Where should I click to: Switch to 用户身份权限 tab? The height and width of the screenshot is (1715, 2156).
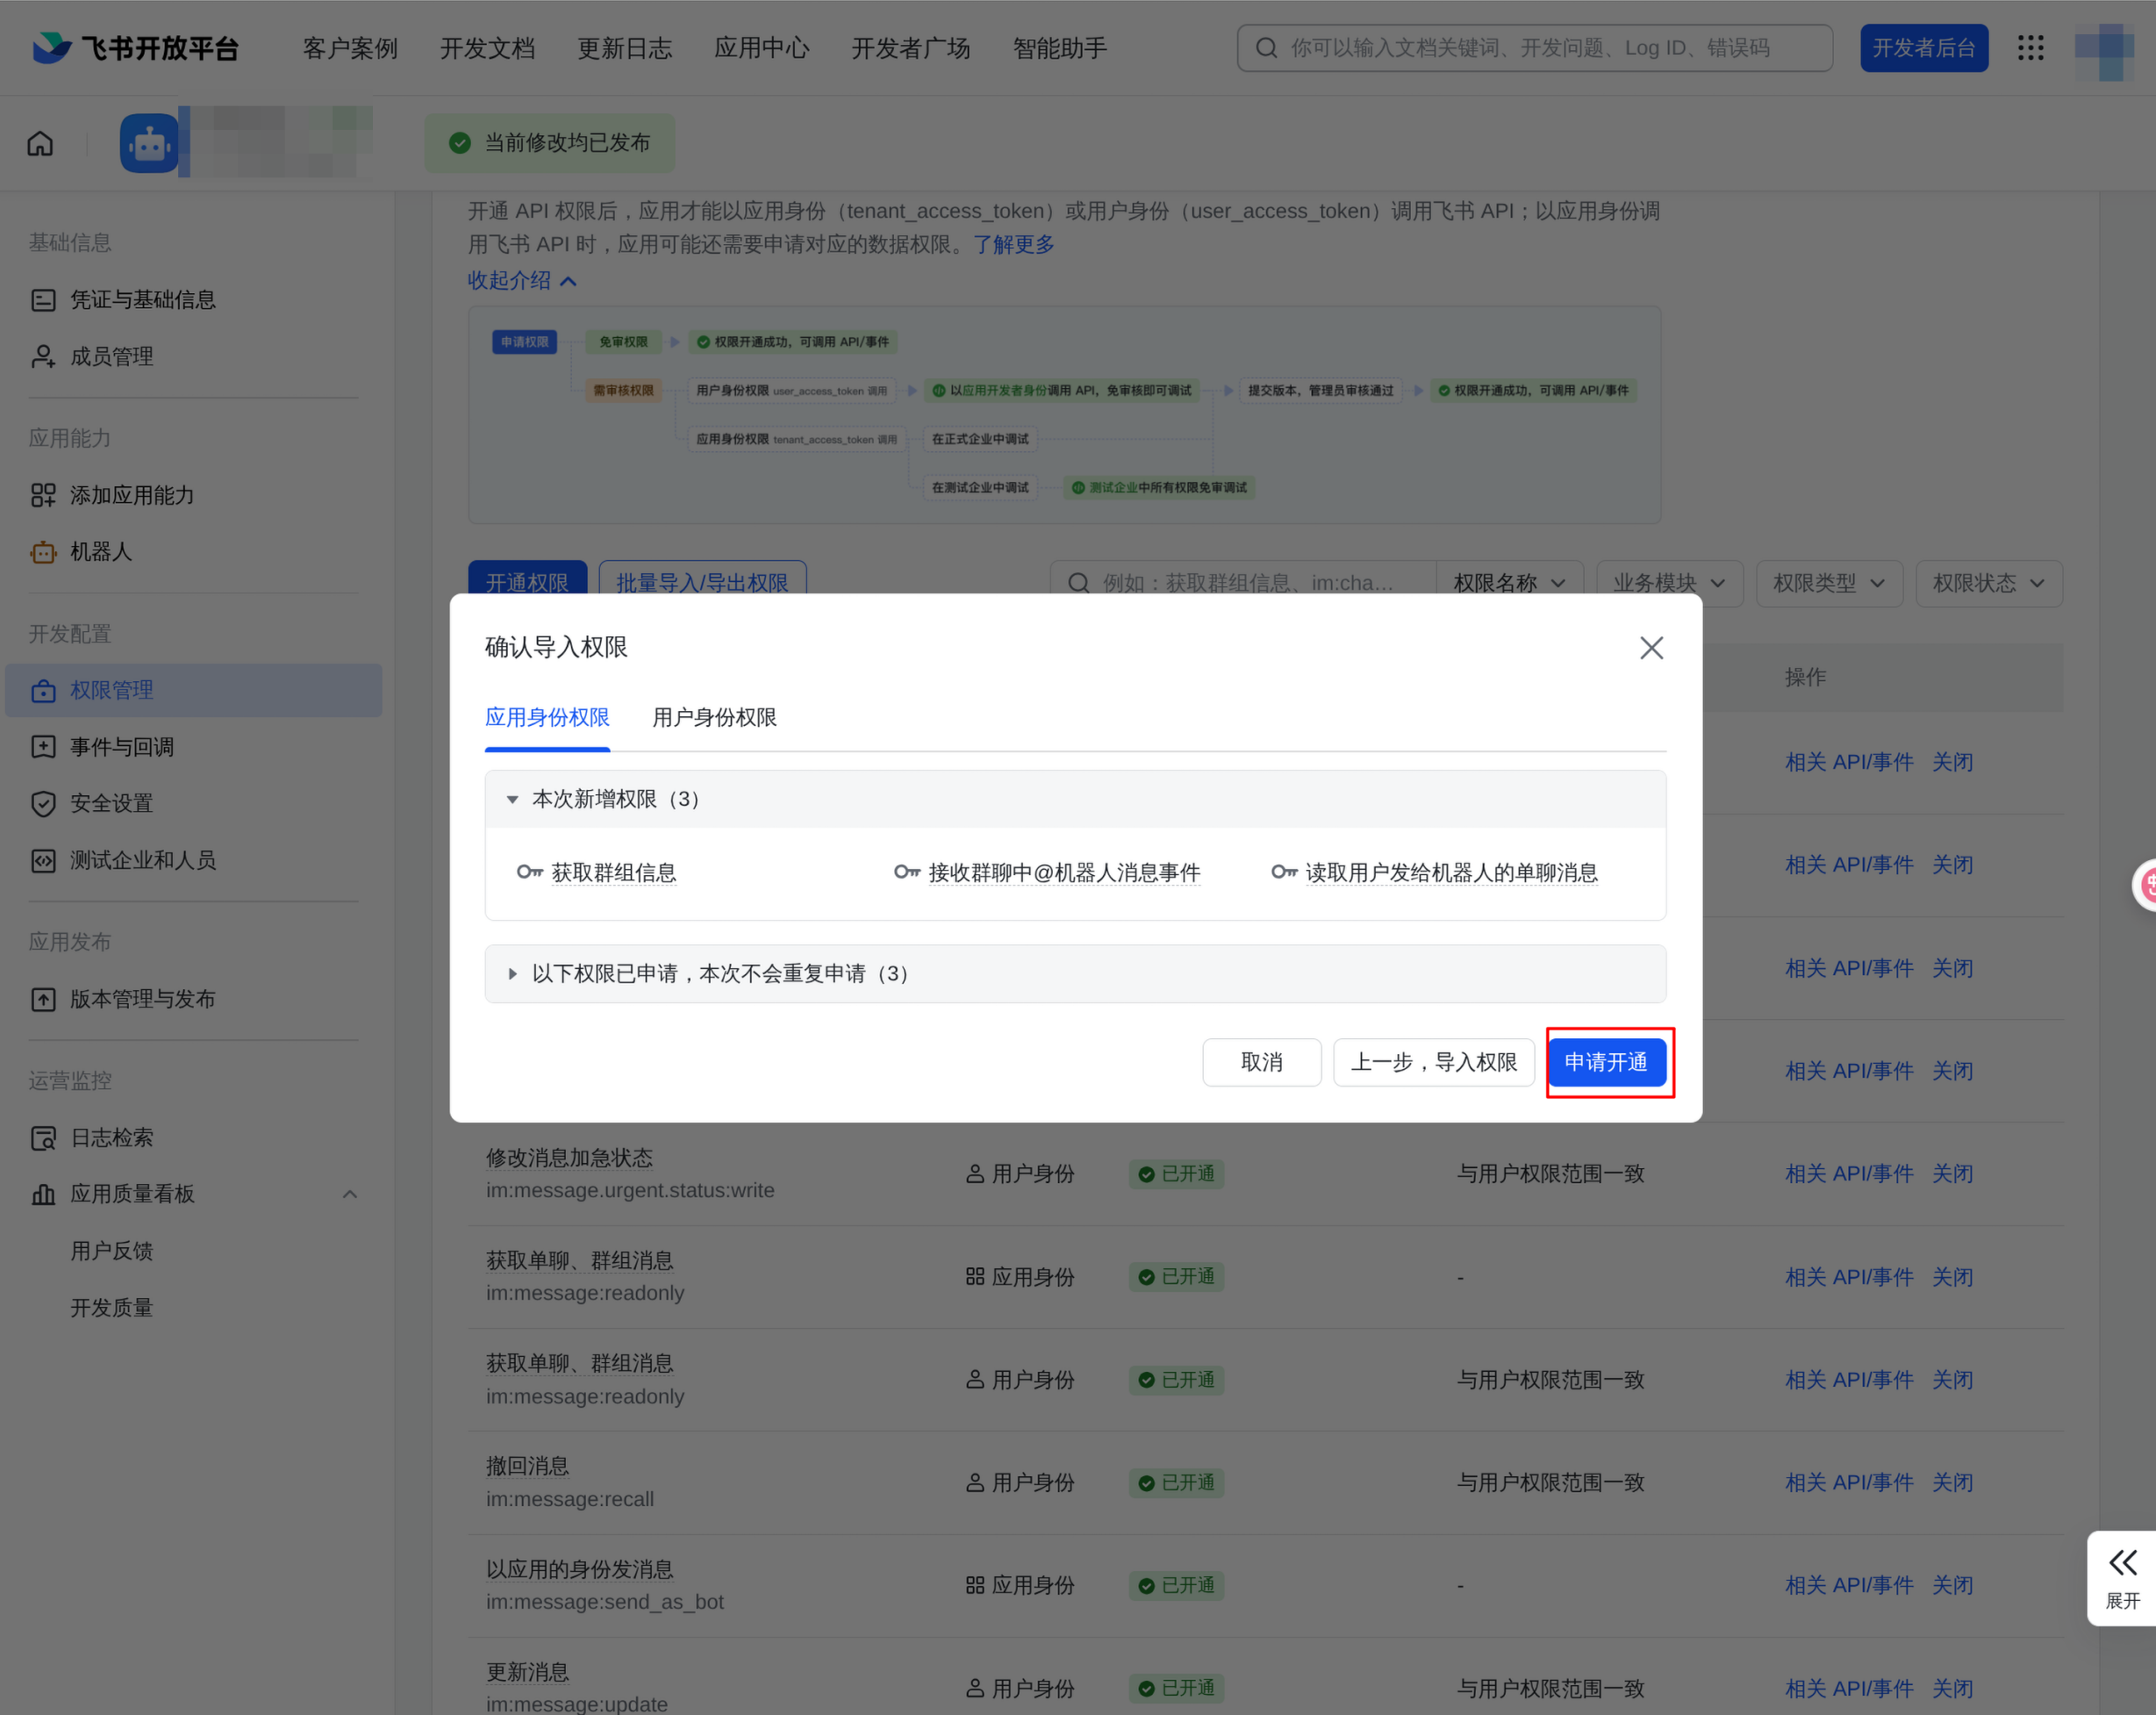click(x=714, y=717)
